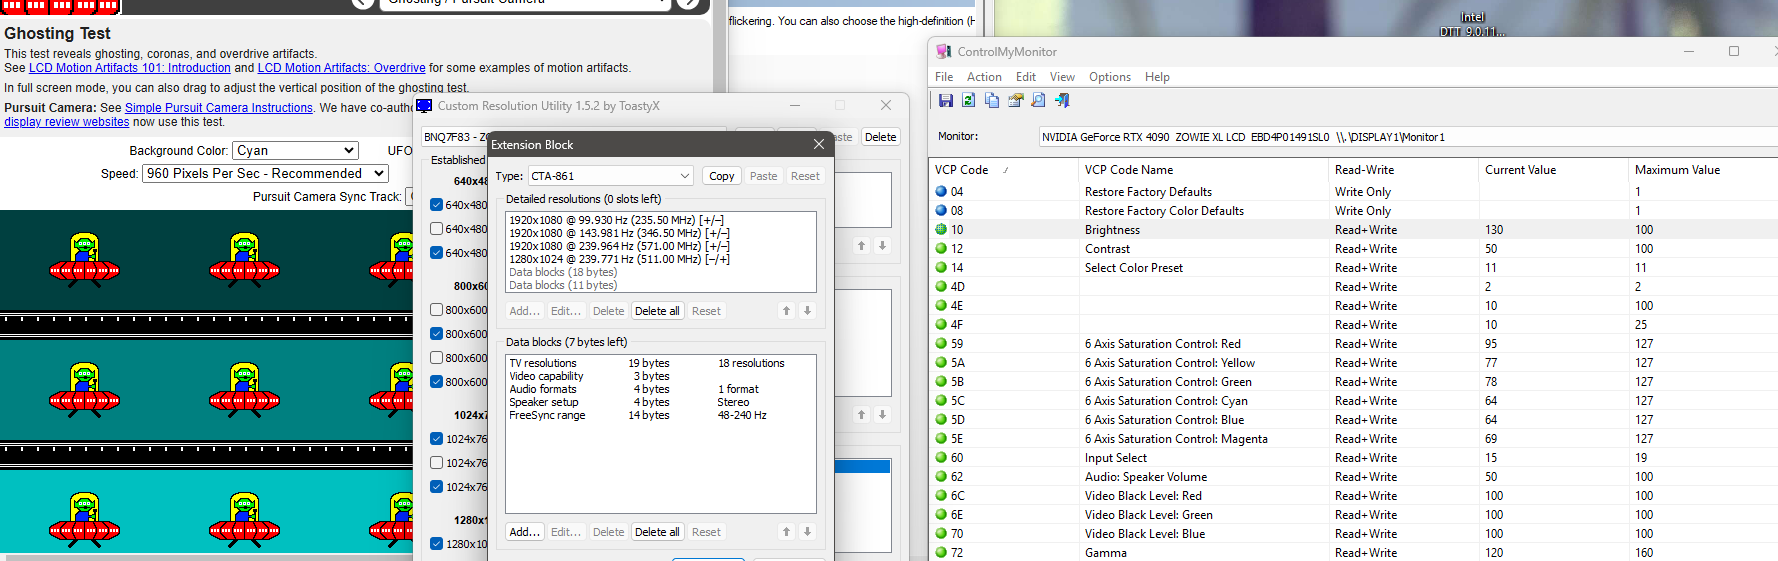Click Exit icon in ControlMyMonitor toolbar
The height and width of the screenshot is (561, 1778).
point(1062,100)
